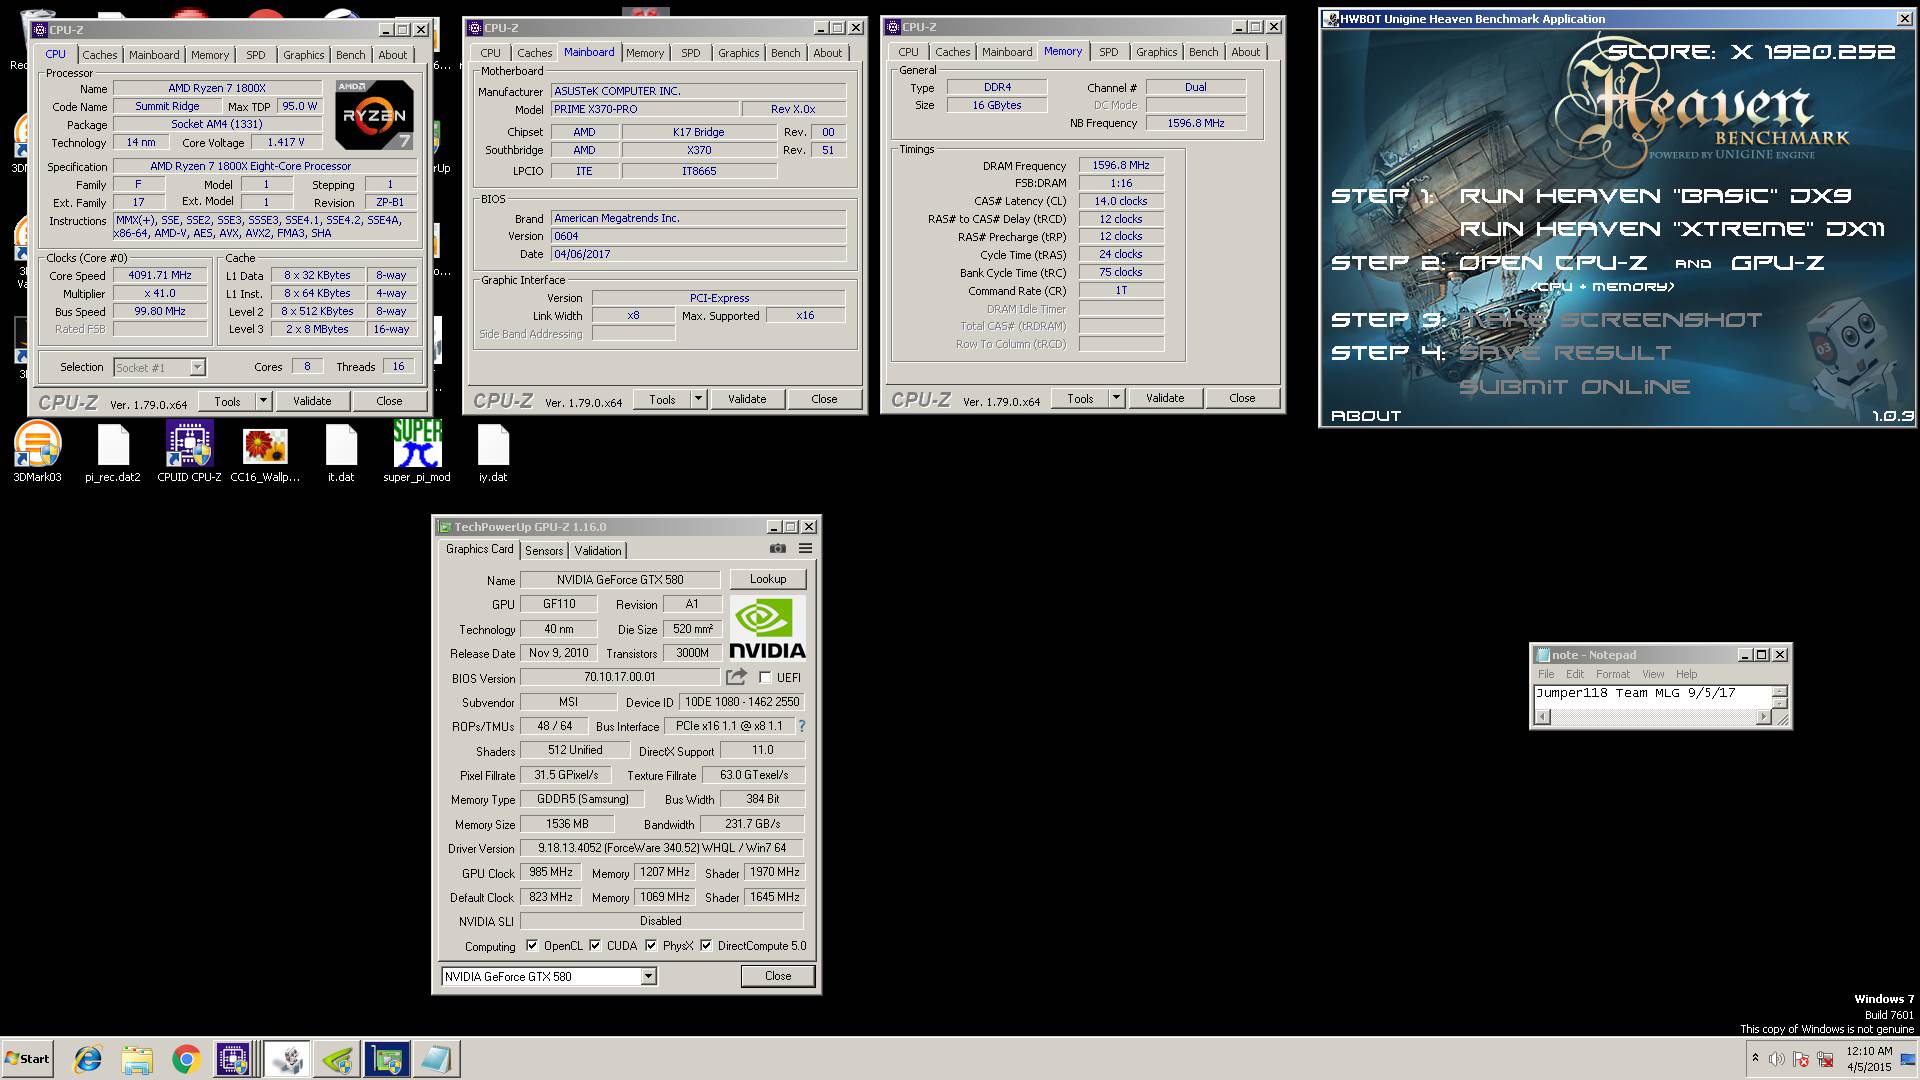Click Tools button in Memory CPU-Z window
This screenshot has height=1080, width=1920.
click(x=1080, y=398)
